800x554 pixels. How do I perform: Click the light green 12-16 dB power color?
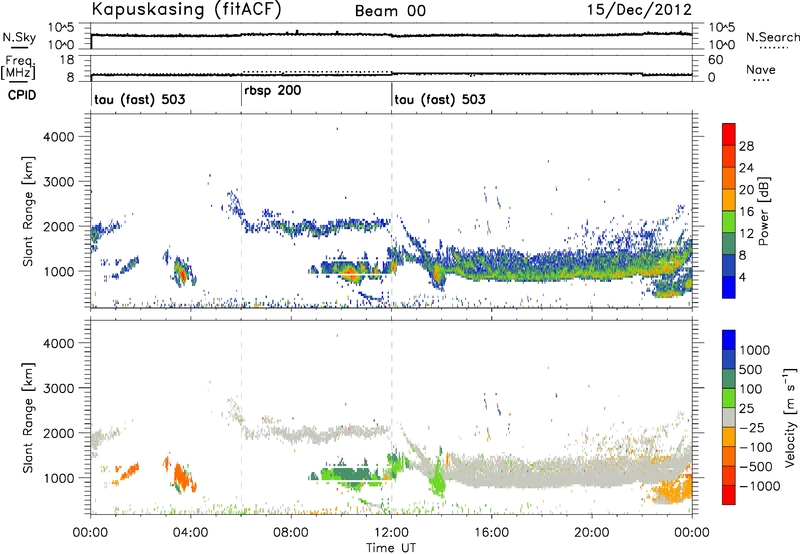(729, 221)
